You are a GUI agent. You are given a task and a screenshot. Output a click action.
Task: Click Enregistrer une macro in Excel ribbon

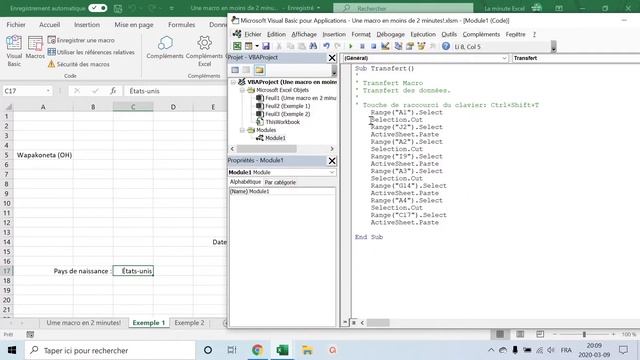pos(81,40)
